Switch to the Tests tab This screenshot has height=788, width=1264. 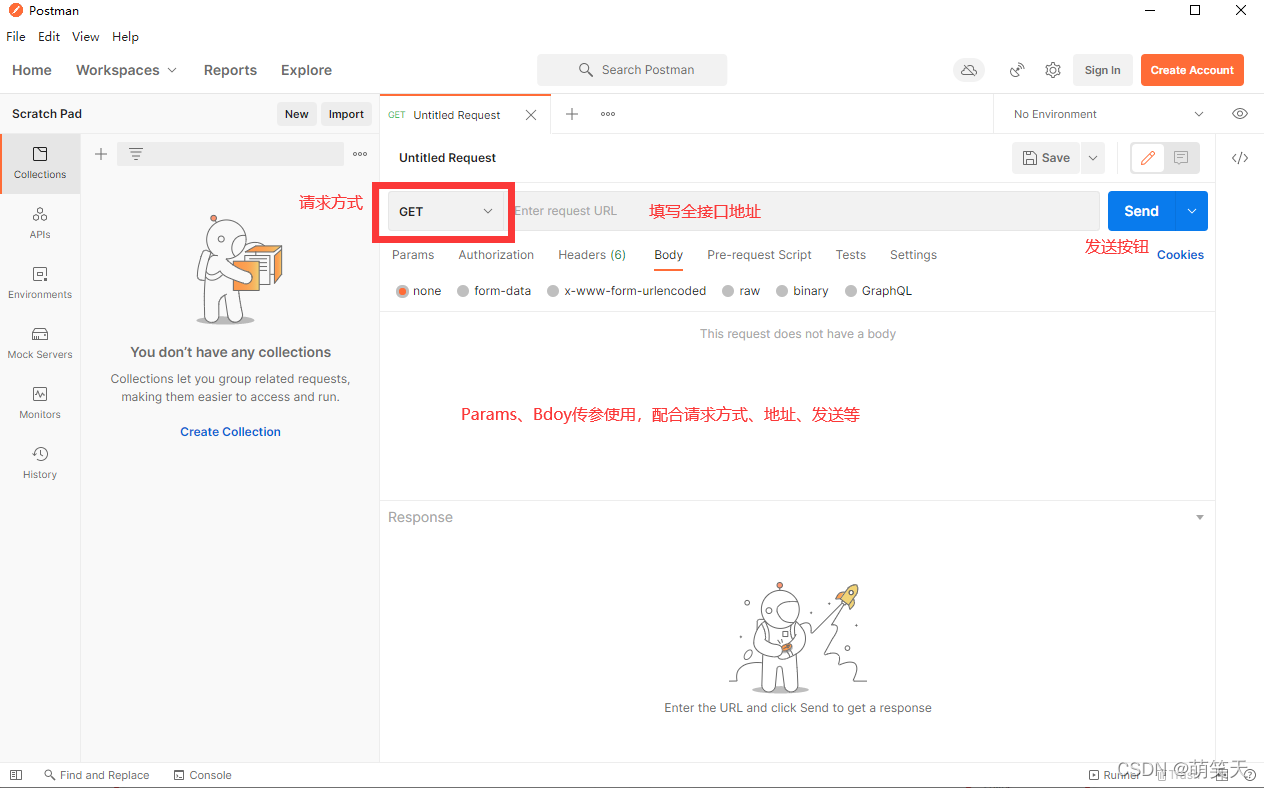(x=851, y=255)
